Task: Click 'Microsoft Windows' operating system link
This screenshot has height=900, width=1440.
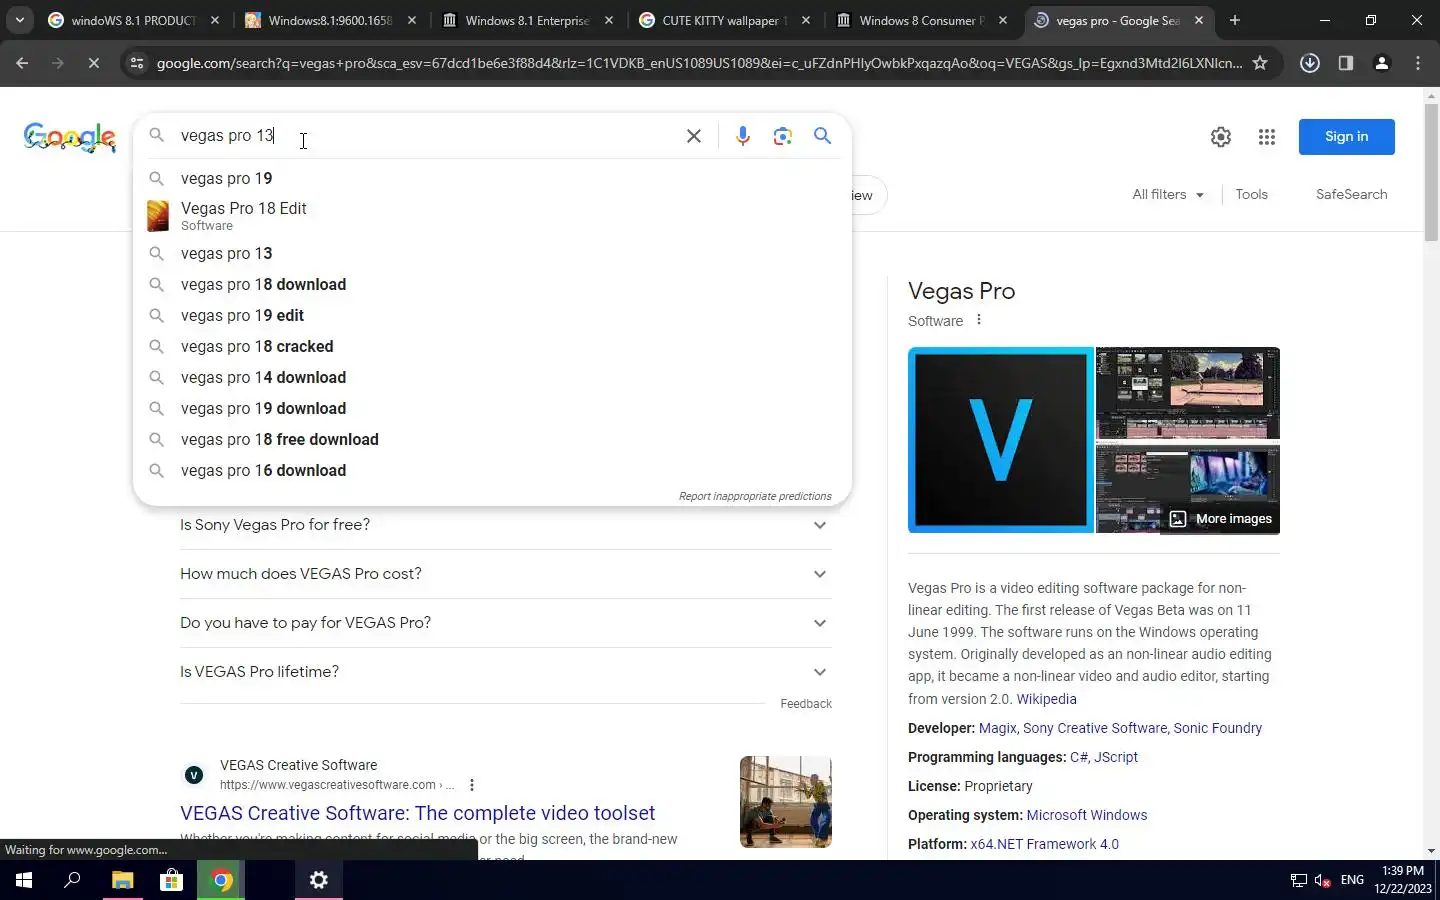Action: [x=1087, y=815]
